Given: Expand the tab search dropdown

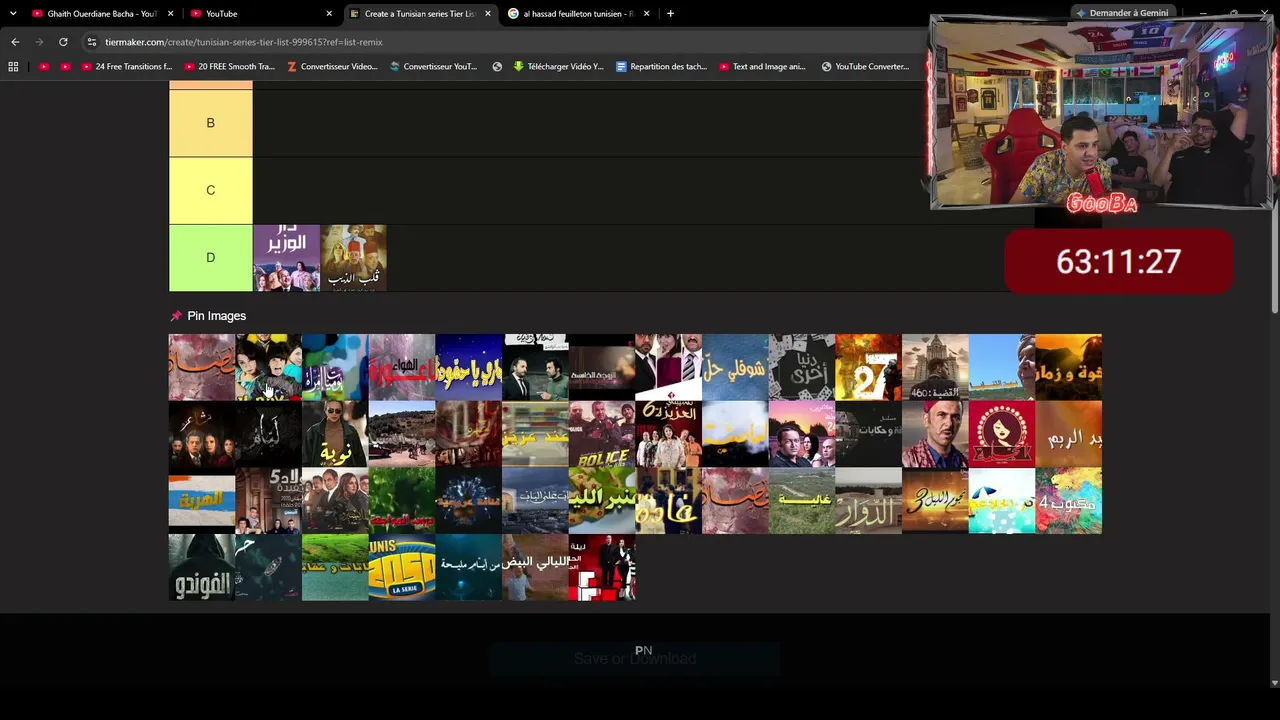Looking at the screenshot, I should click(x=13, y=14).
